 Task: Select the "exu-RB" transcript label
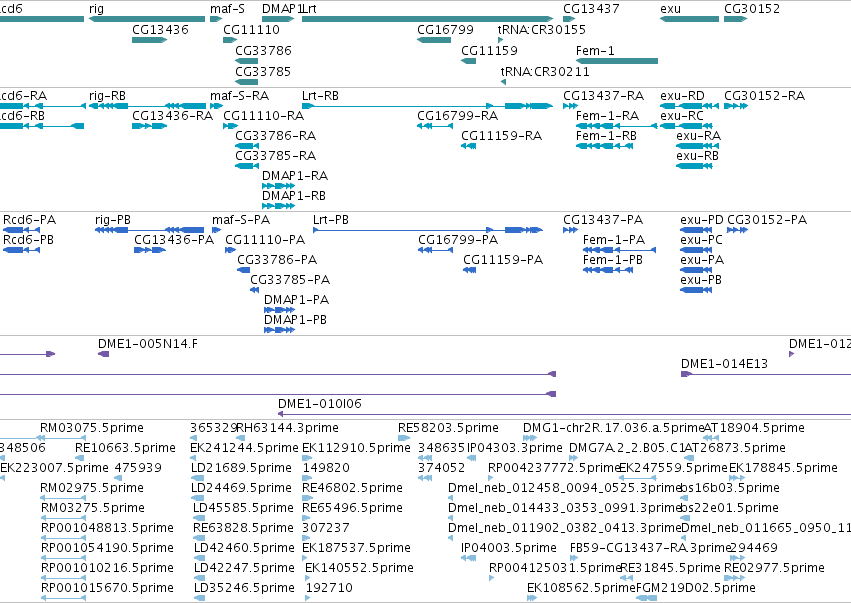click(697, 156)
